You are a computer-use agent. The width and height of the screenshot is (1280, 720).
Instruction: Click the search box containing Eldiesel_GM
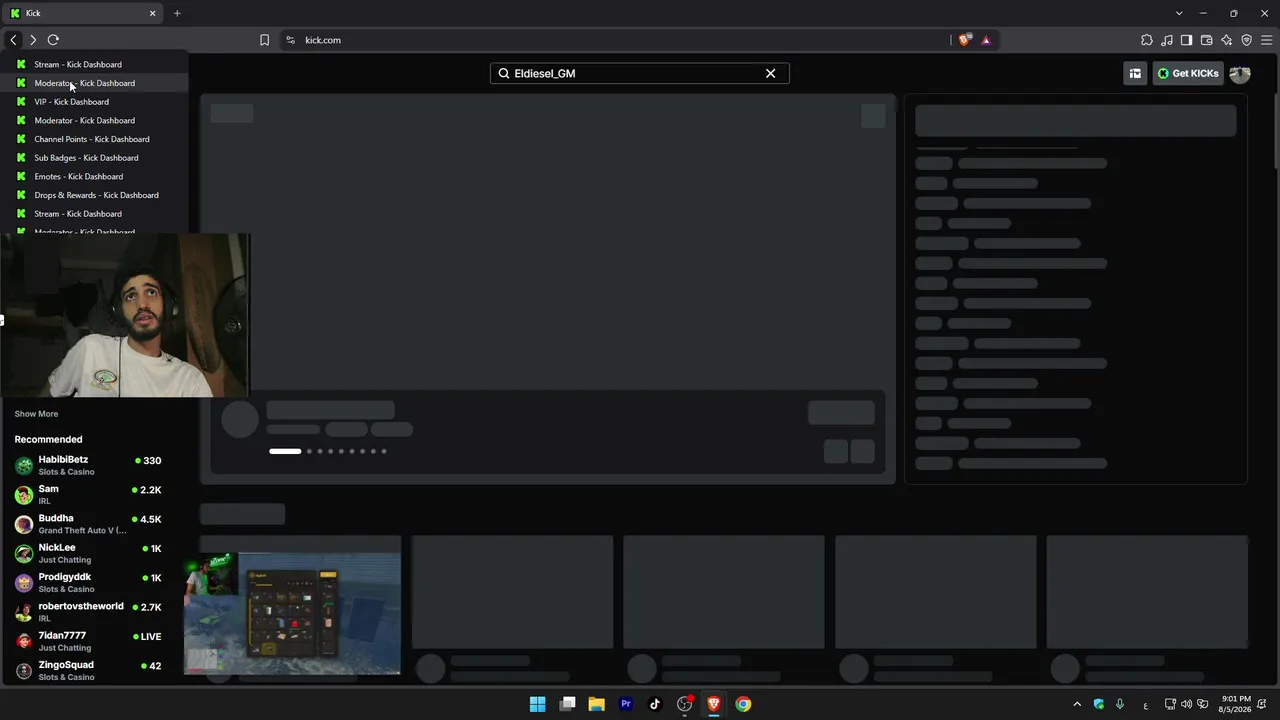pyautogui.click(x=639, y=73)
